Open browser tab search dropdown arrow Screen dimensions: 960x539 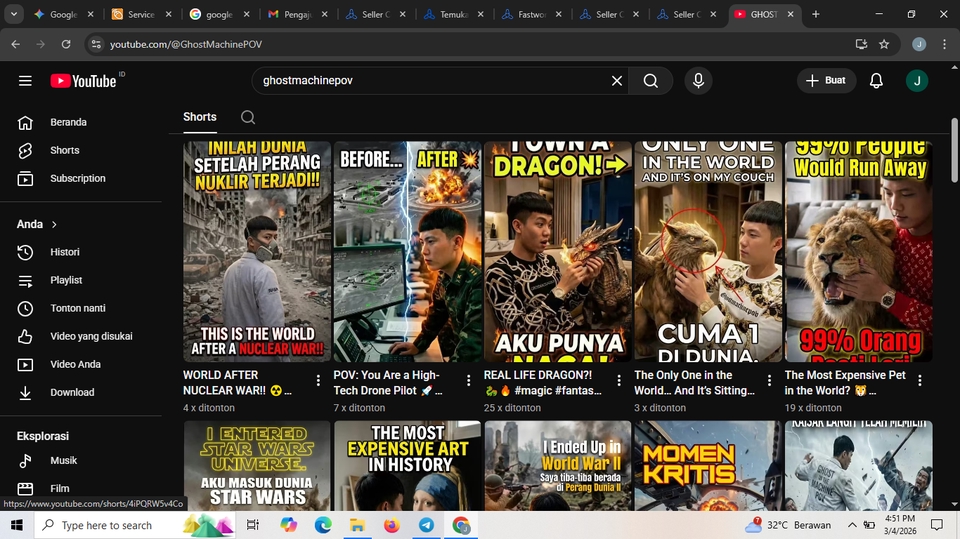pos(14,15)
